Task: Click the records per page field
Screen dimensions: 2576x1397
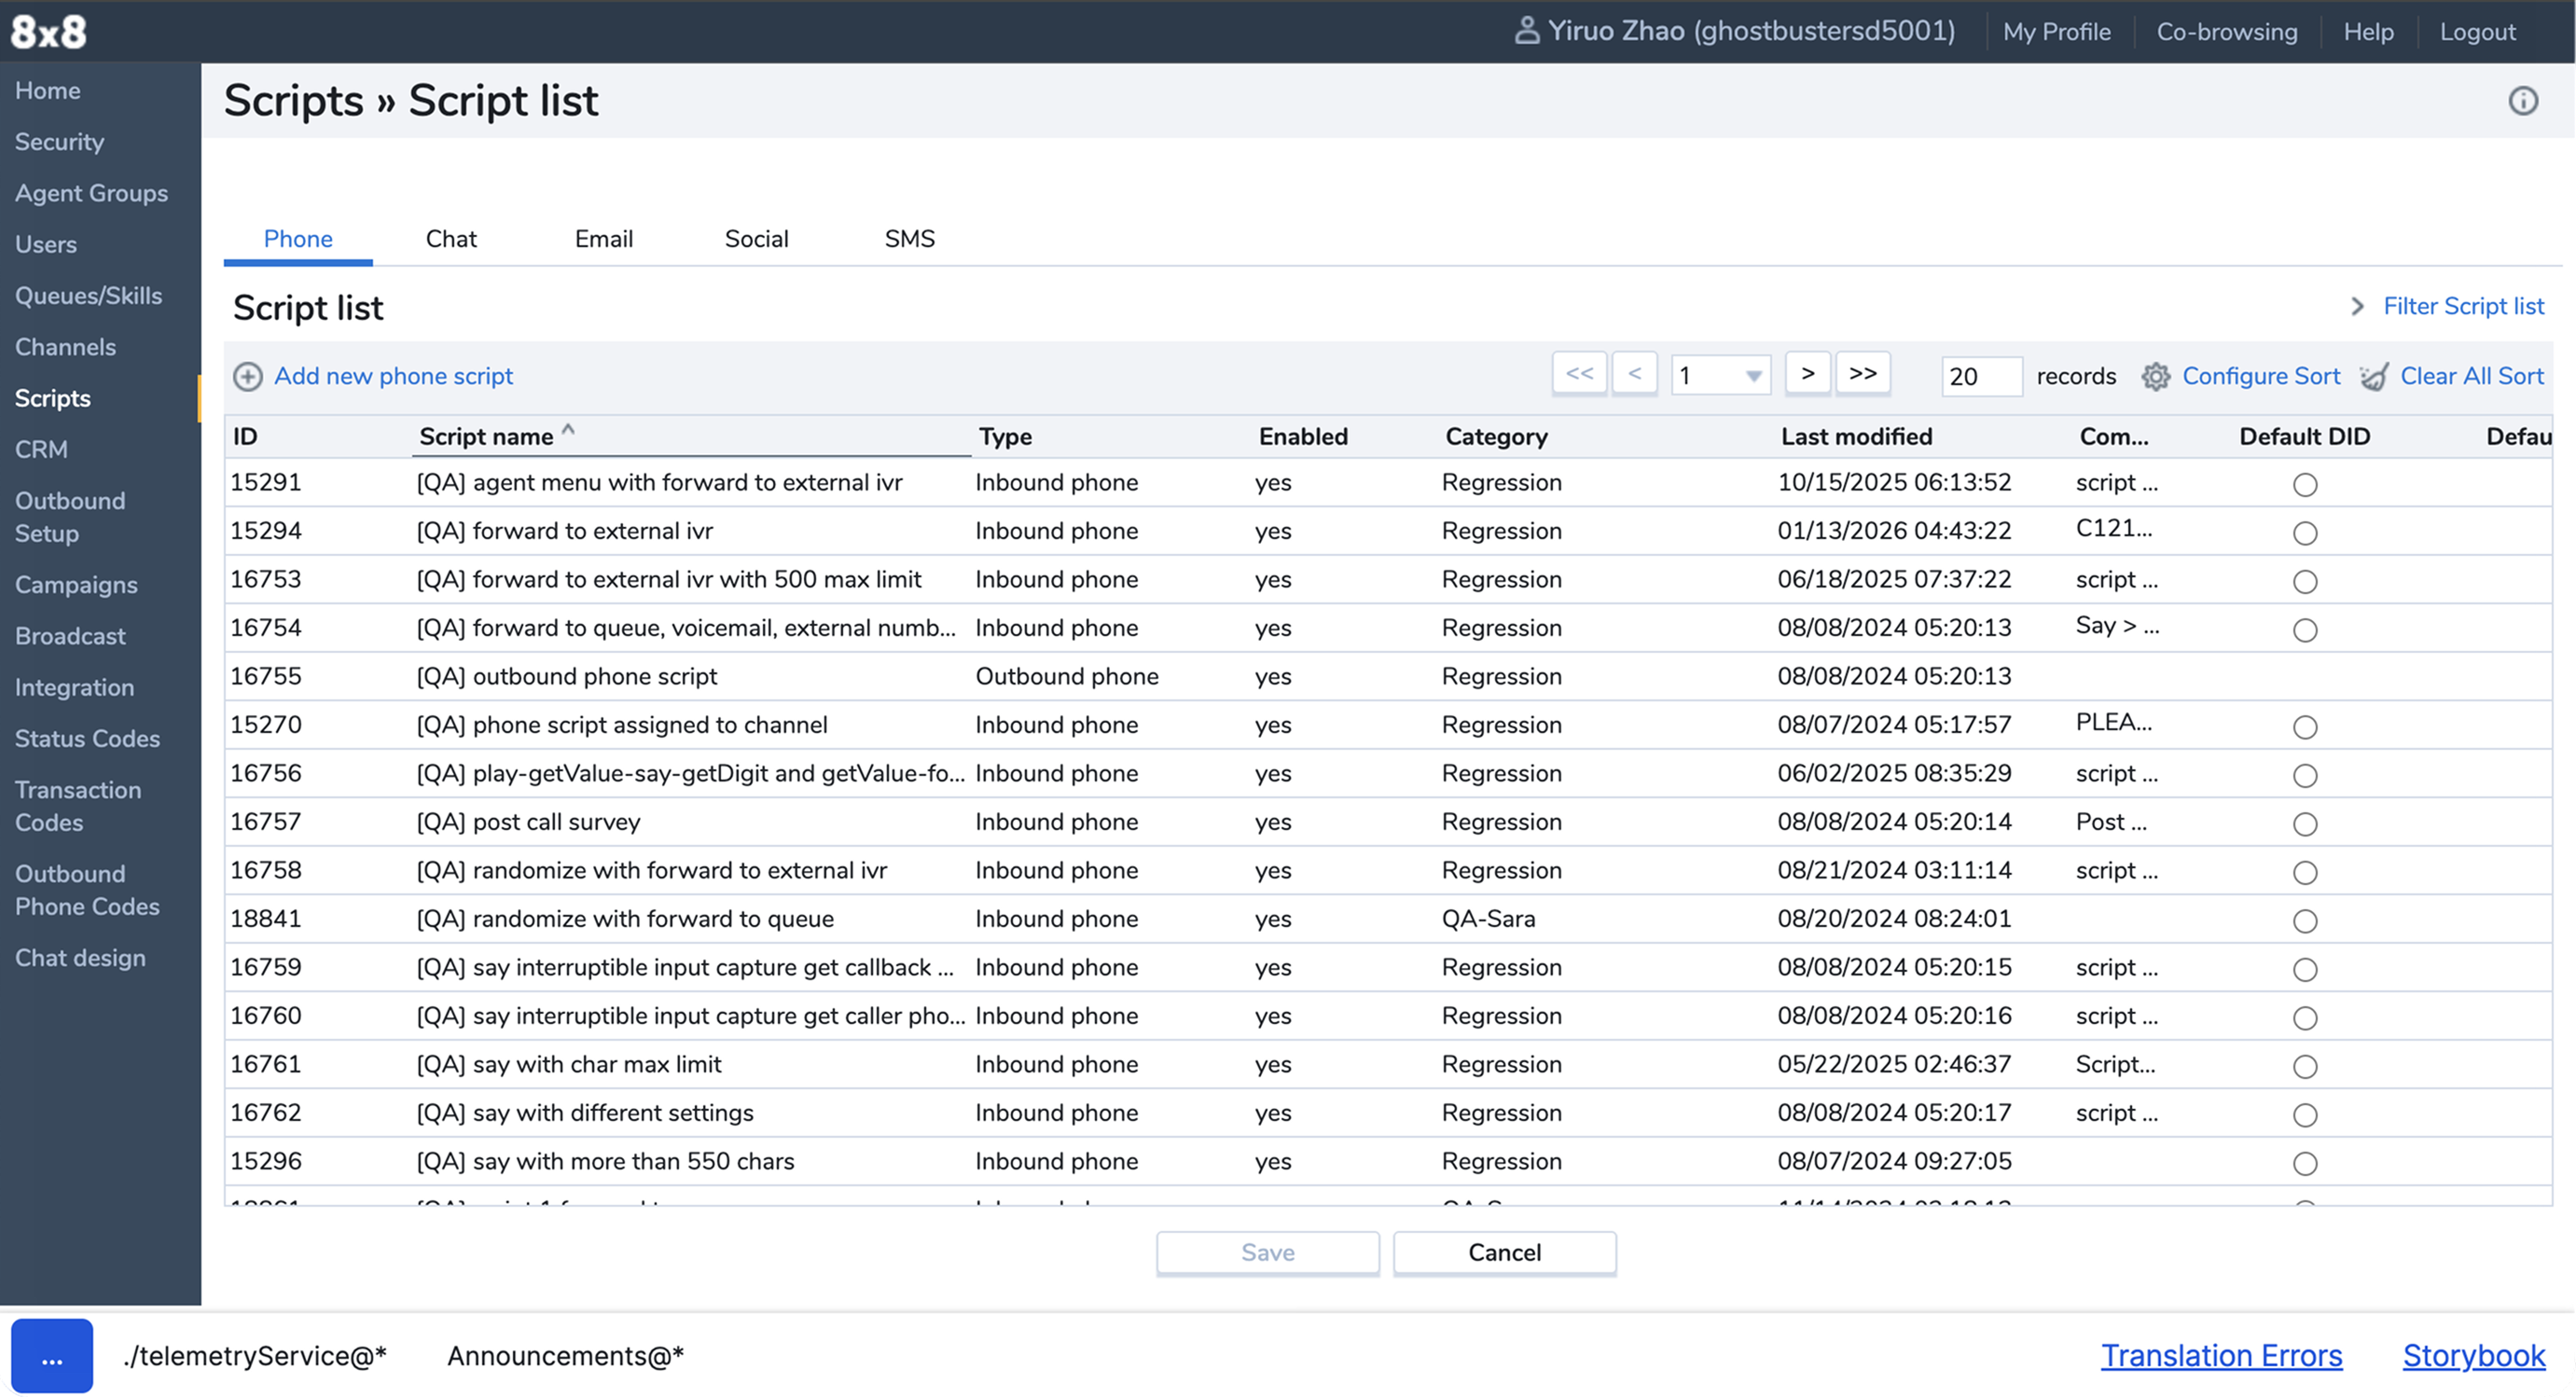Action: tap(1980, 377)
